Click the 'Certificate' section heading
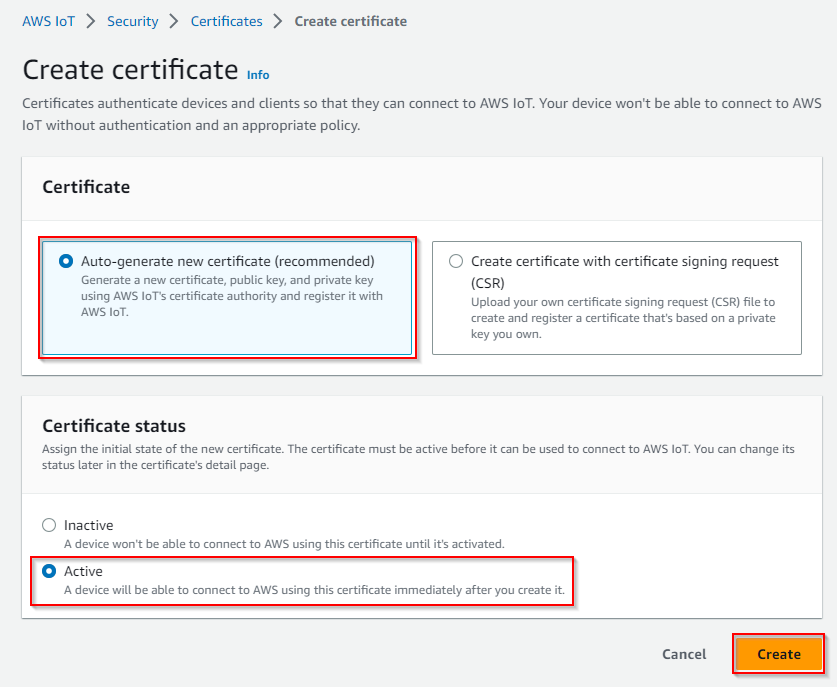 coord(86,187)
